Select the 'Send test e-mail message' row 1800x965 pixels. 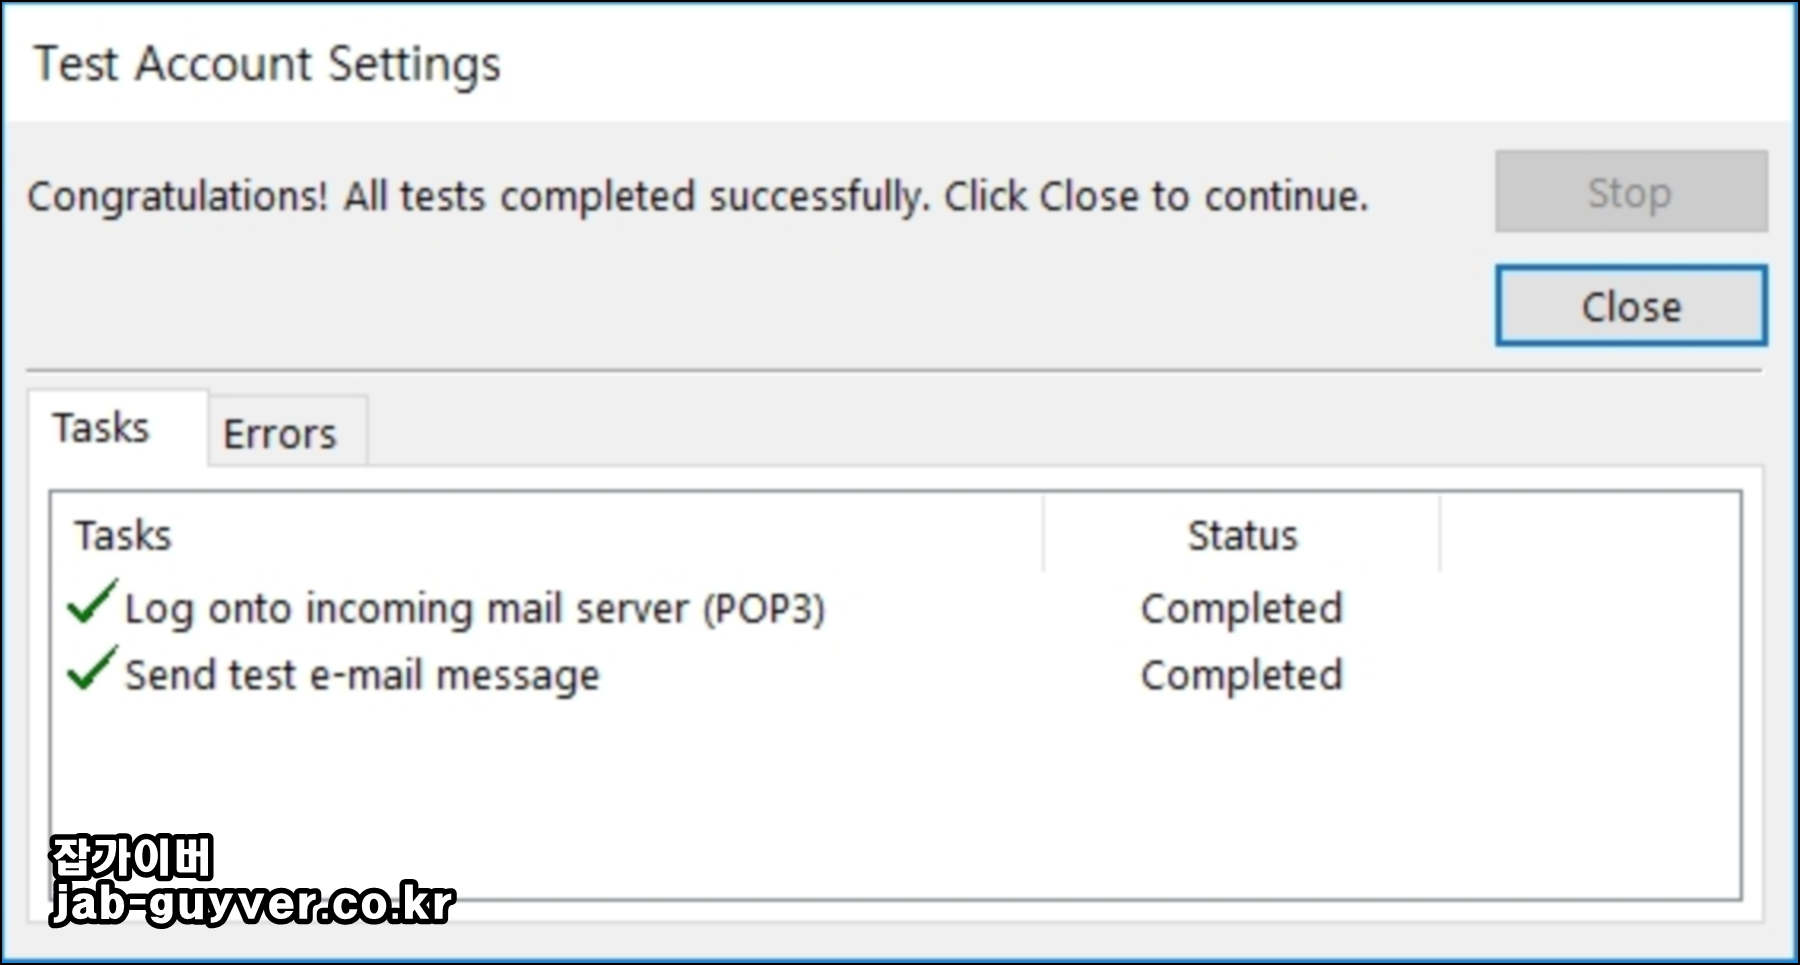pos(360,673)
